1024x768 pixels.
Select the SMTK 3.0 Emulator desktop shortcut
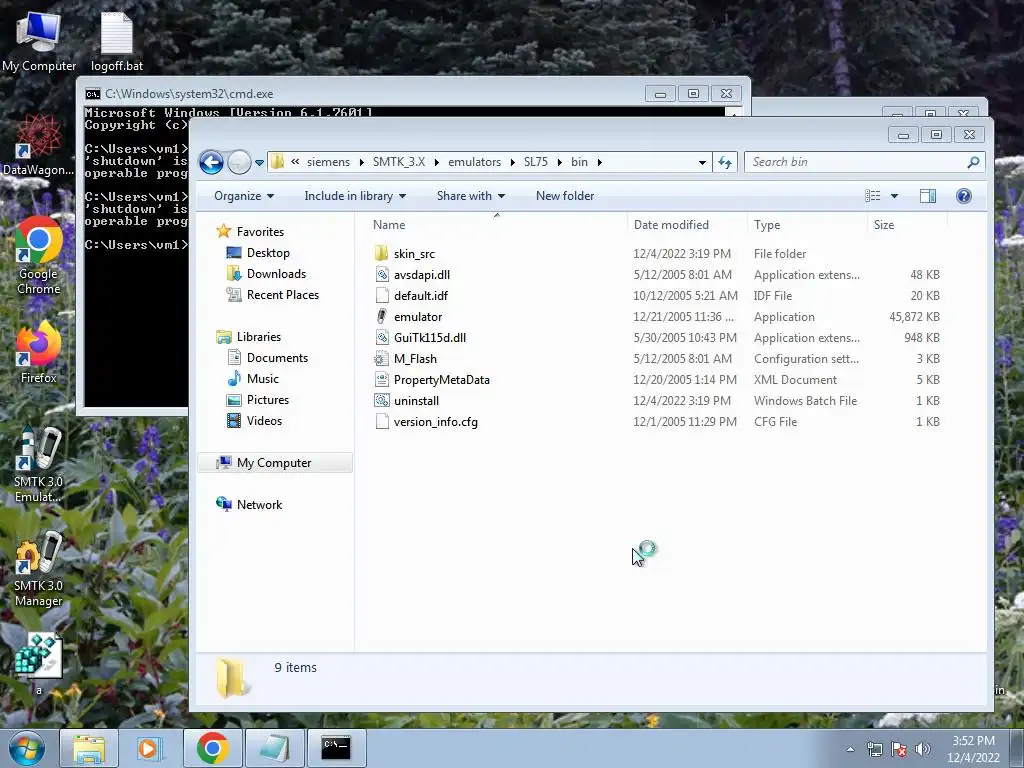(39, 465)
